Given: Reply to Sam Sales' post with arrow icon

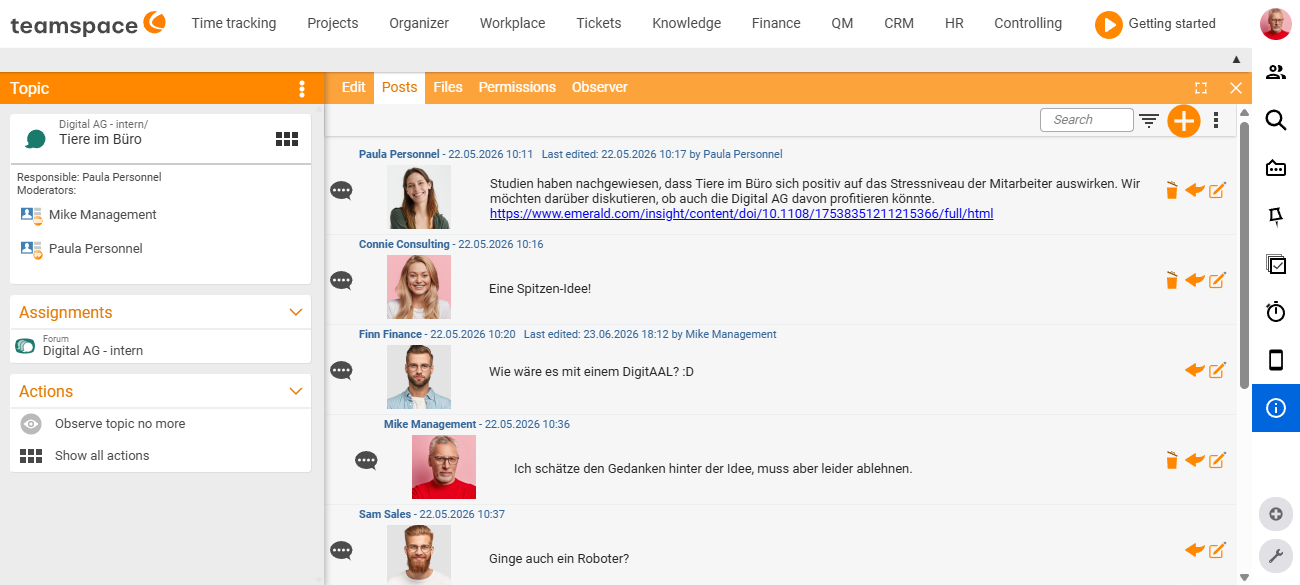Looking at the screenshot, I should click(1194, 550).
